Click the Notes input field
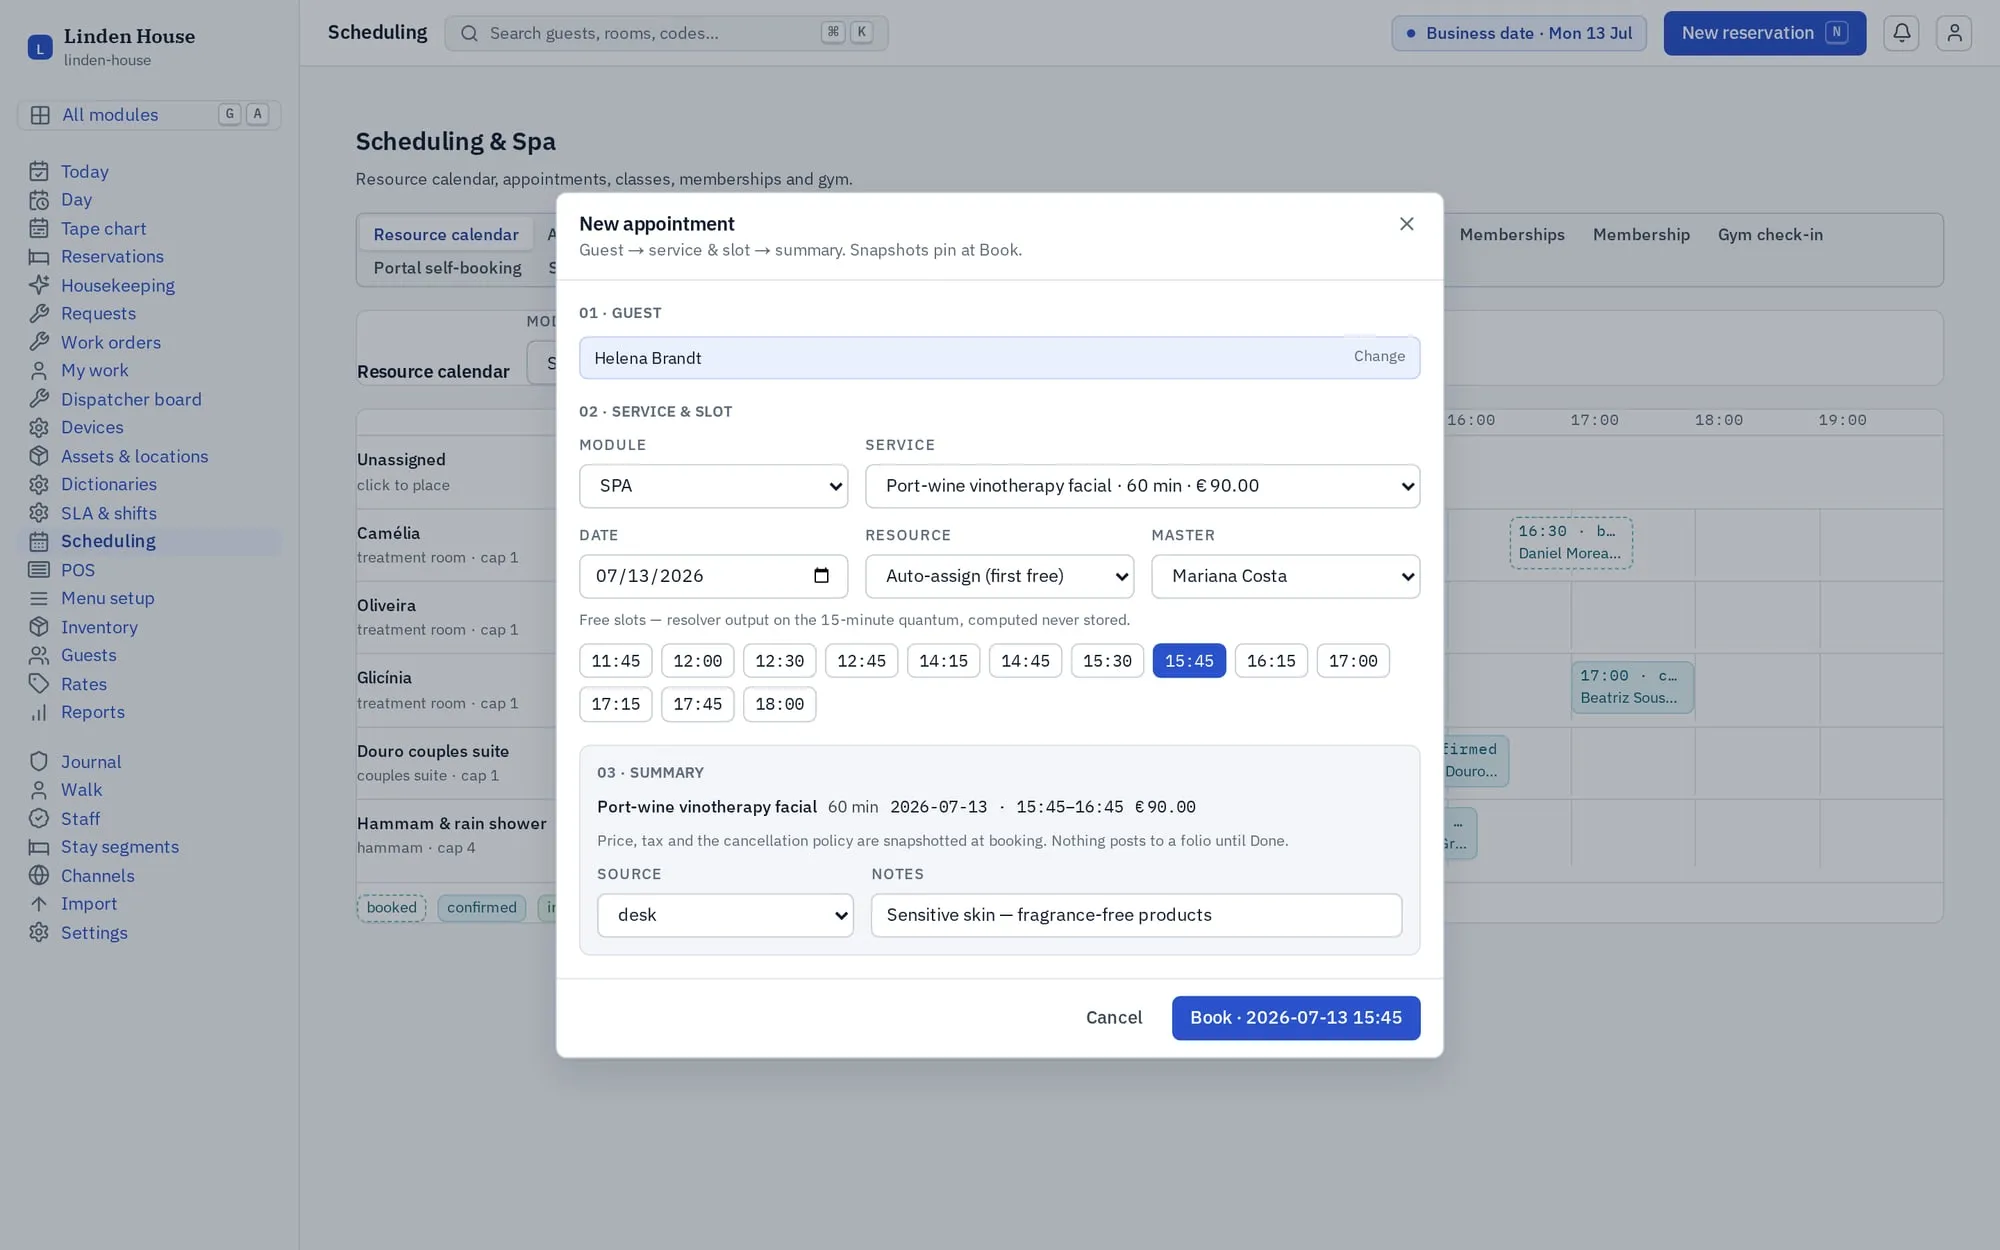The width and height of the screenshot is (2000, 1250). pyautogui.click(x=1136, y=915)
